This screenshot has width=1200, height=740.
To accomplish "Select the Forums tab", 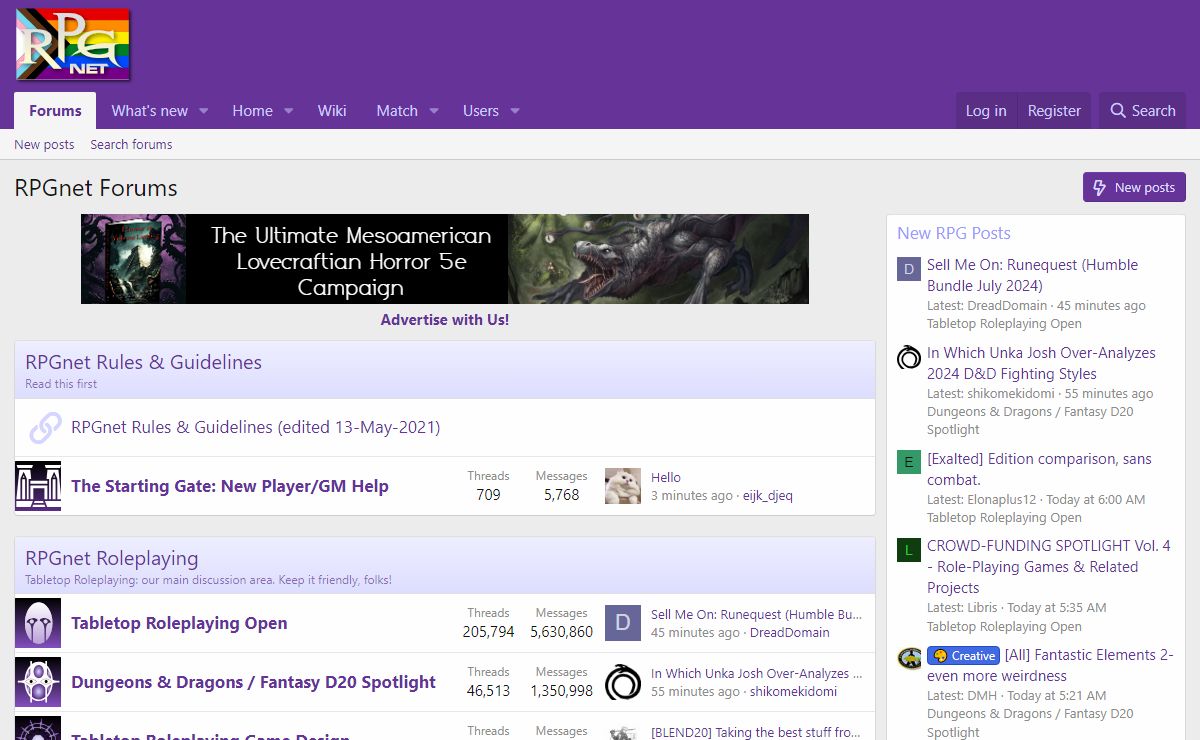I will [x=55, y=111].
